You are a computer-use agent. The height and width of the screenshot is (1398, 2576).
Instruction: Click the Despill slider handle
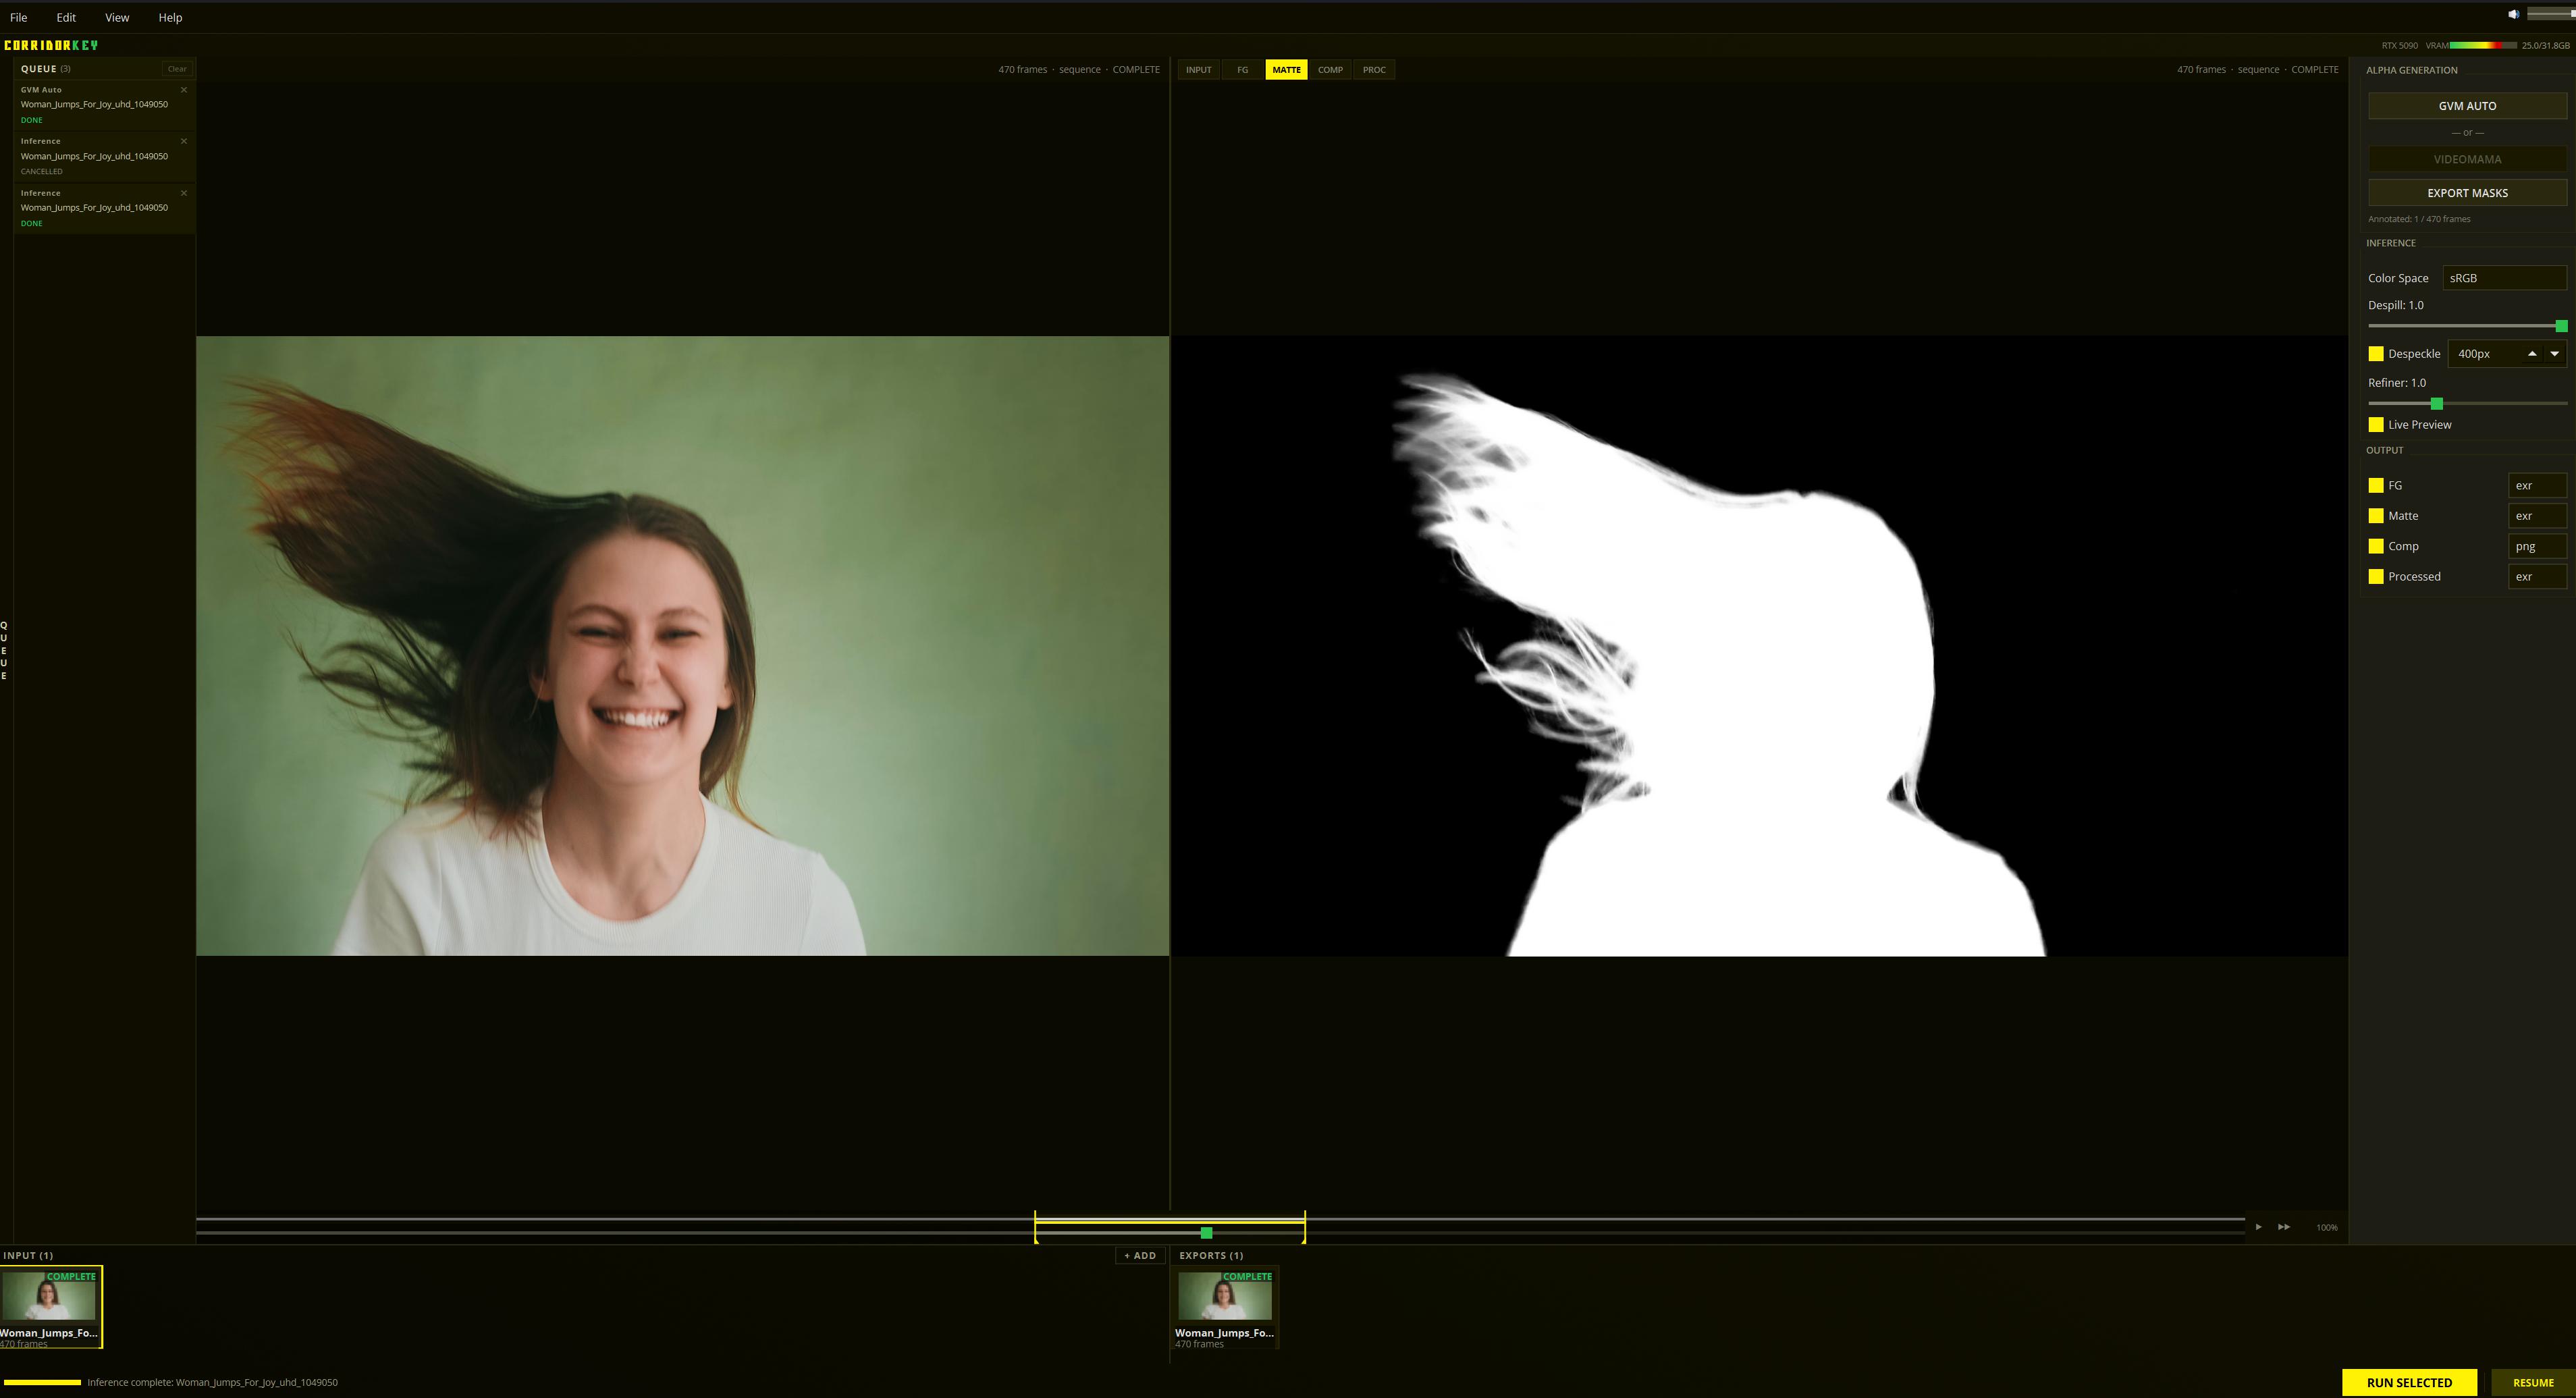tap(2561, 326)
